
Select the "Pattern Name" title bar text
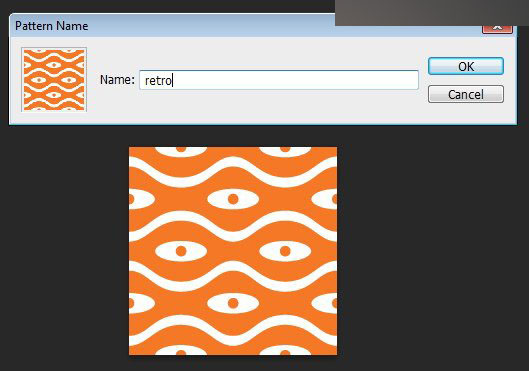(x=52, y=26)
